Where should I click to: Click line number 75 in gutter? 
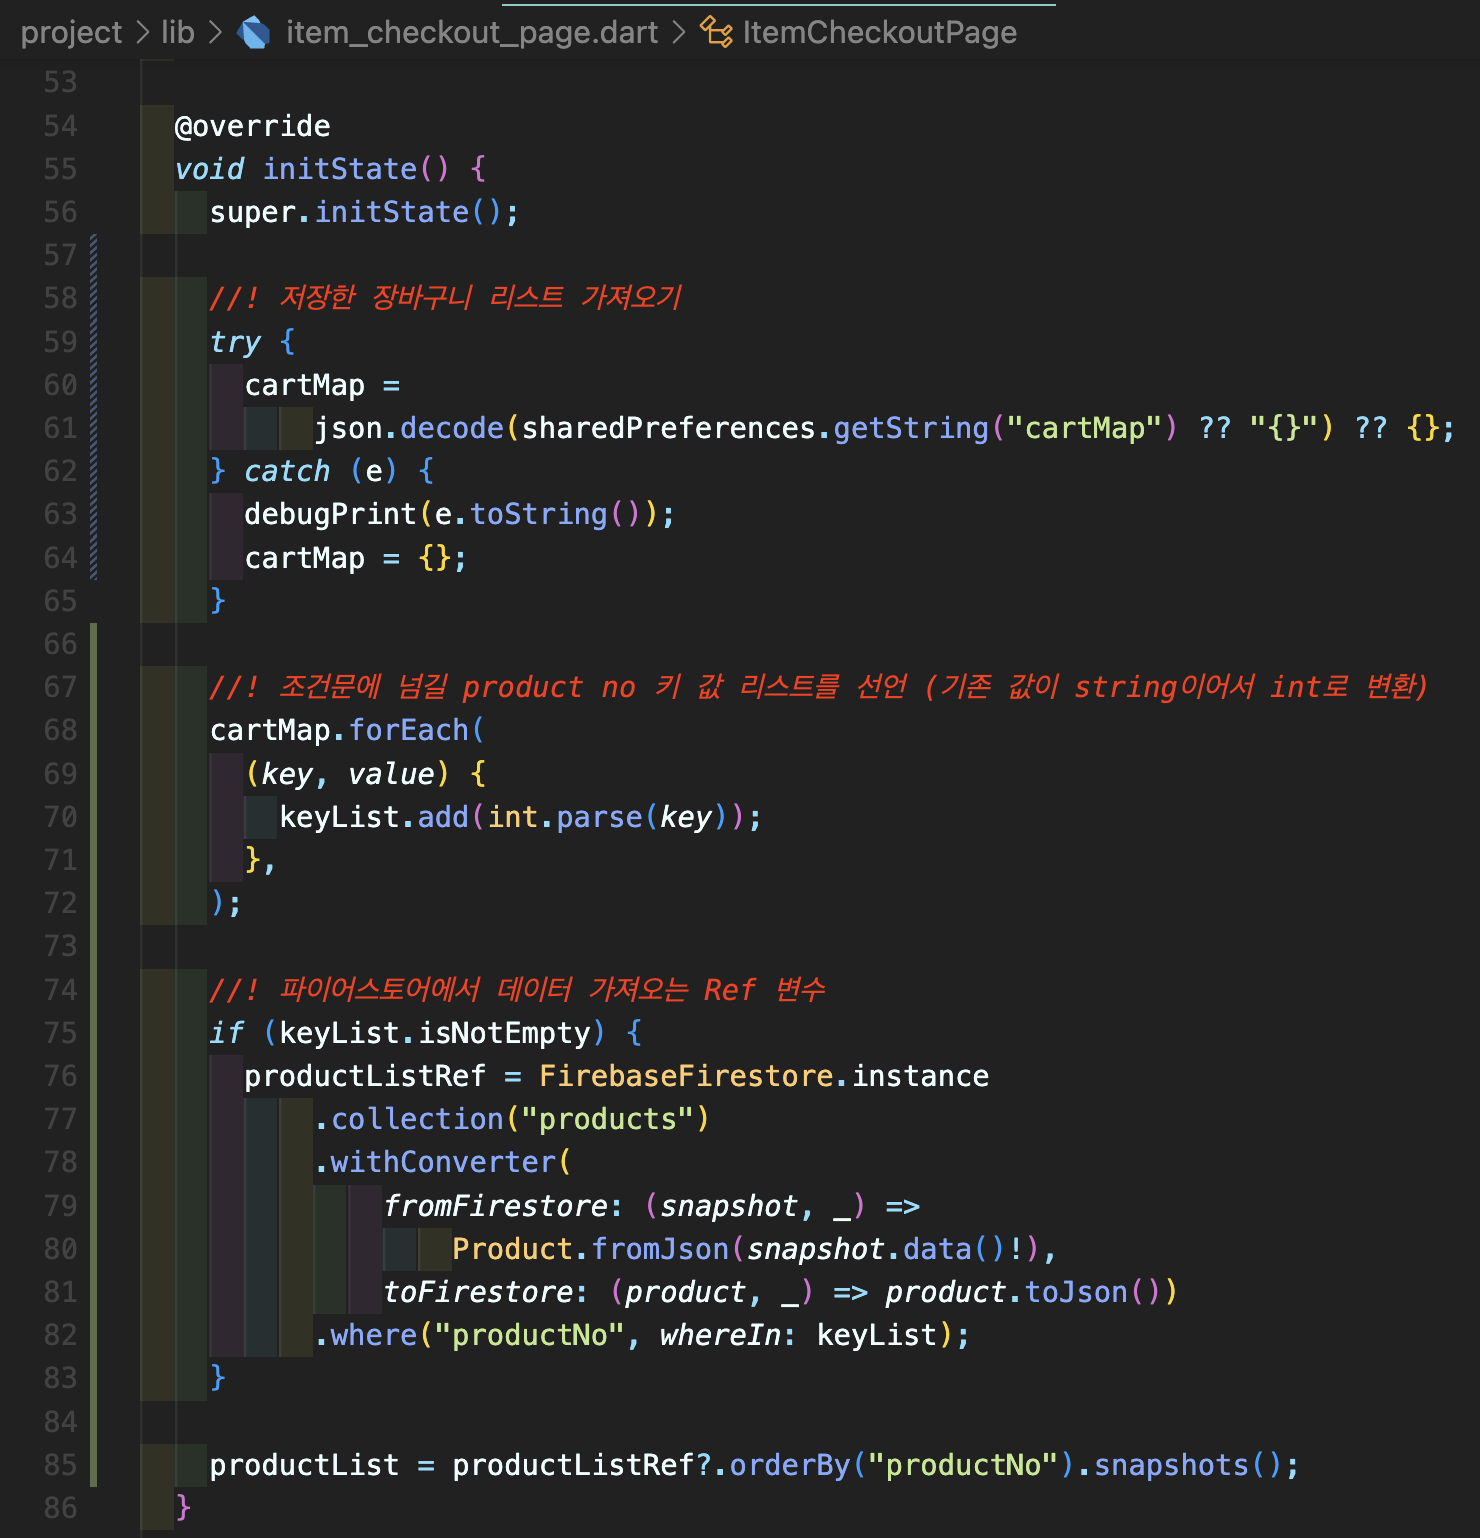60,1033
